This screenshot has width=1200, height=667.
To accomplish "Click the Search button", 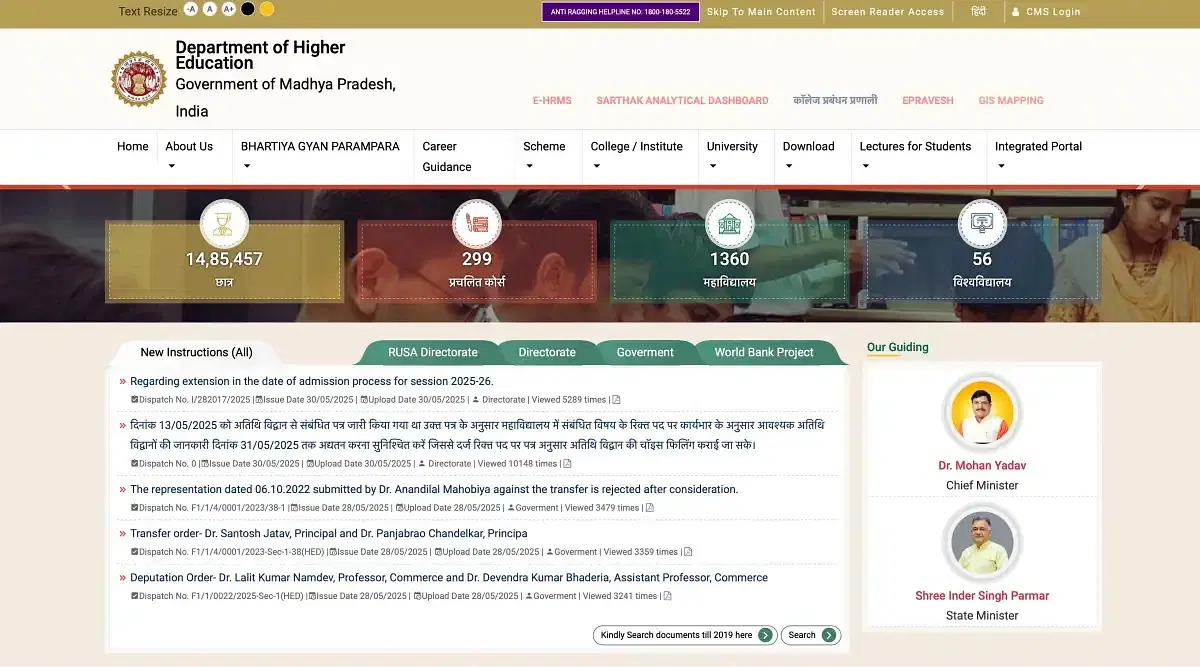I will pos(810,635).
